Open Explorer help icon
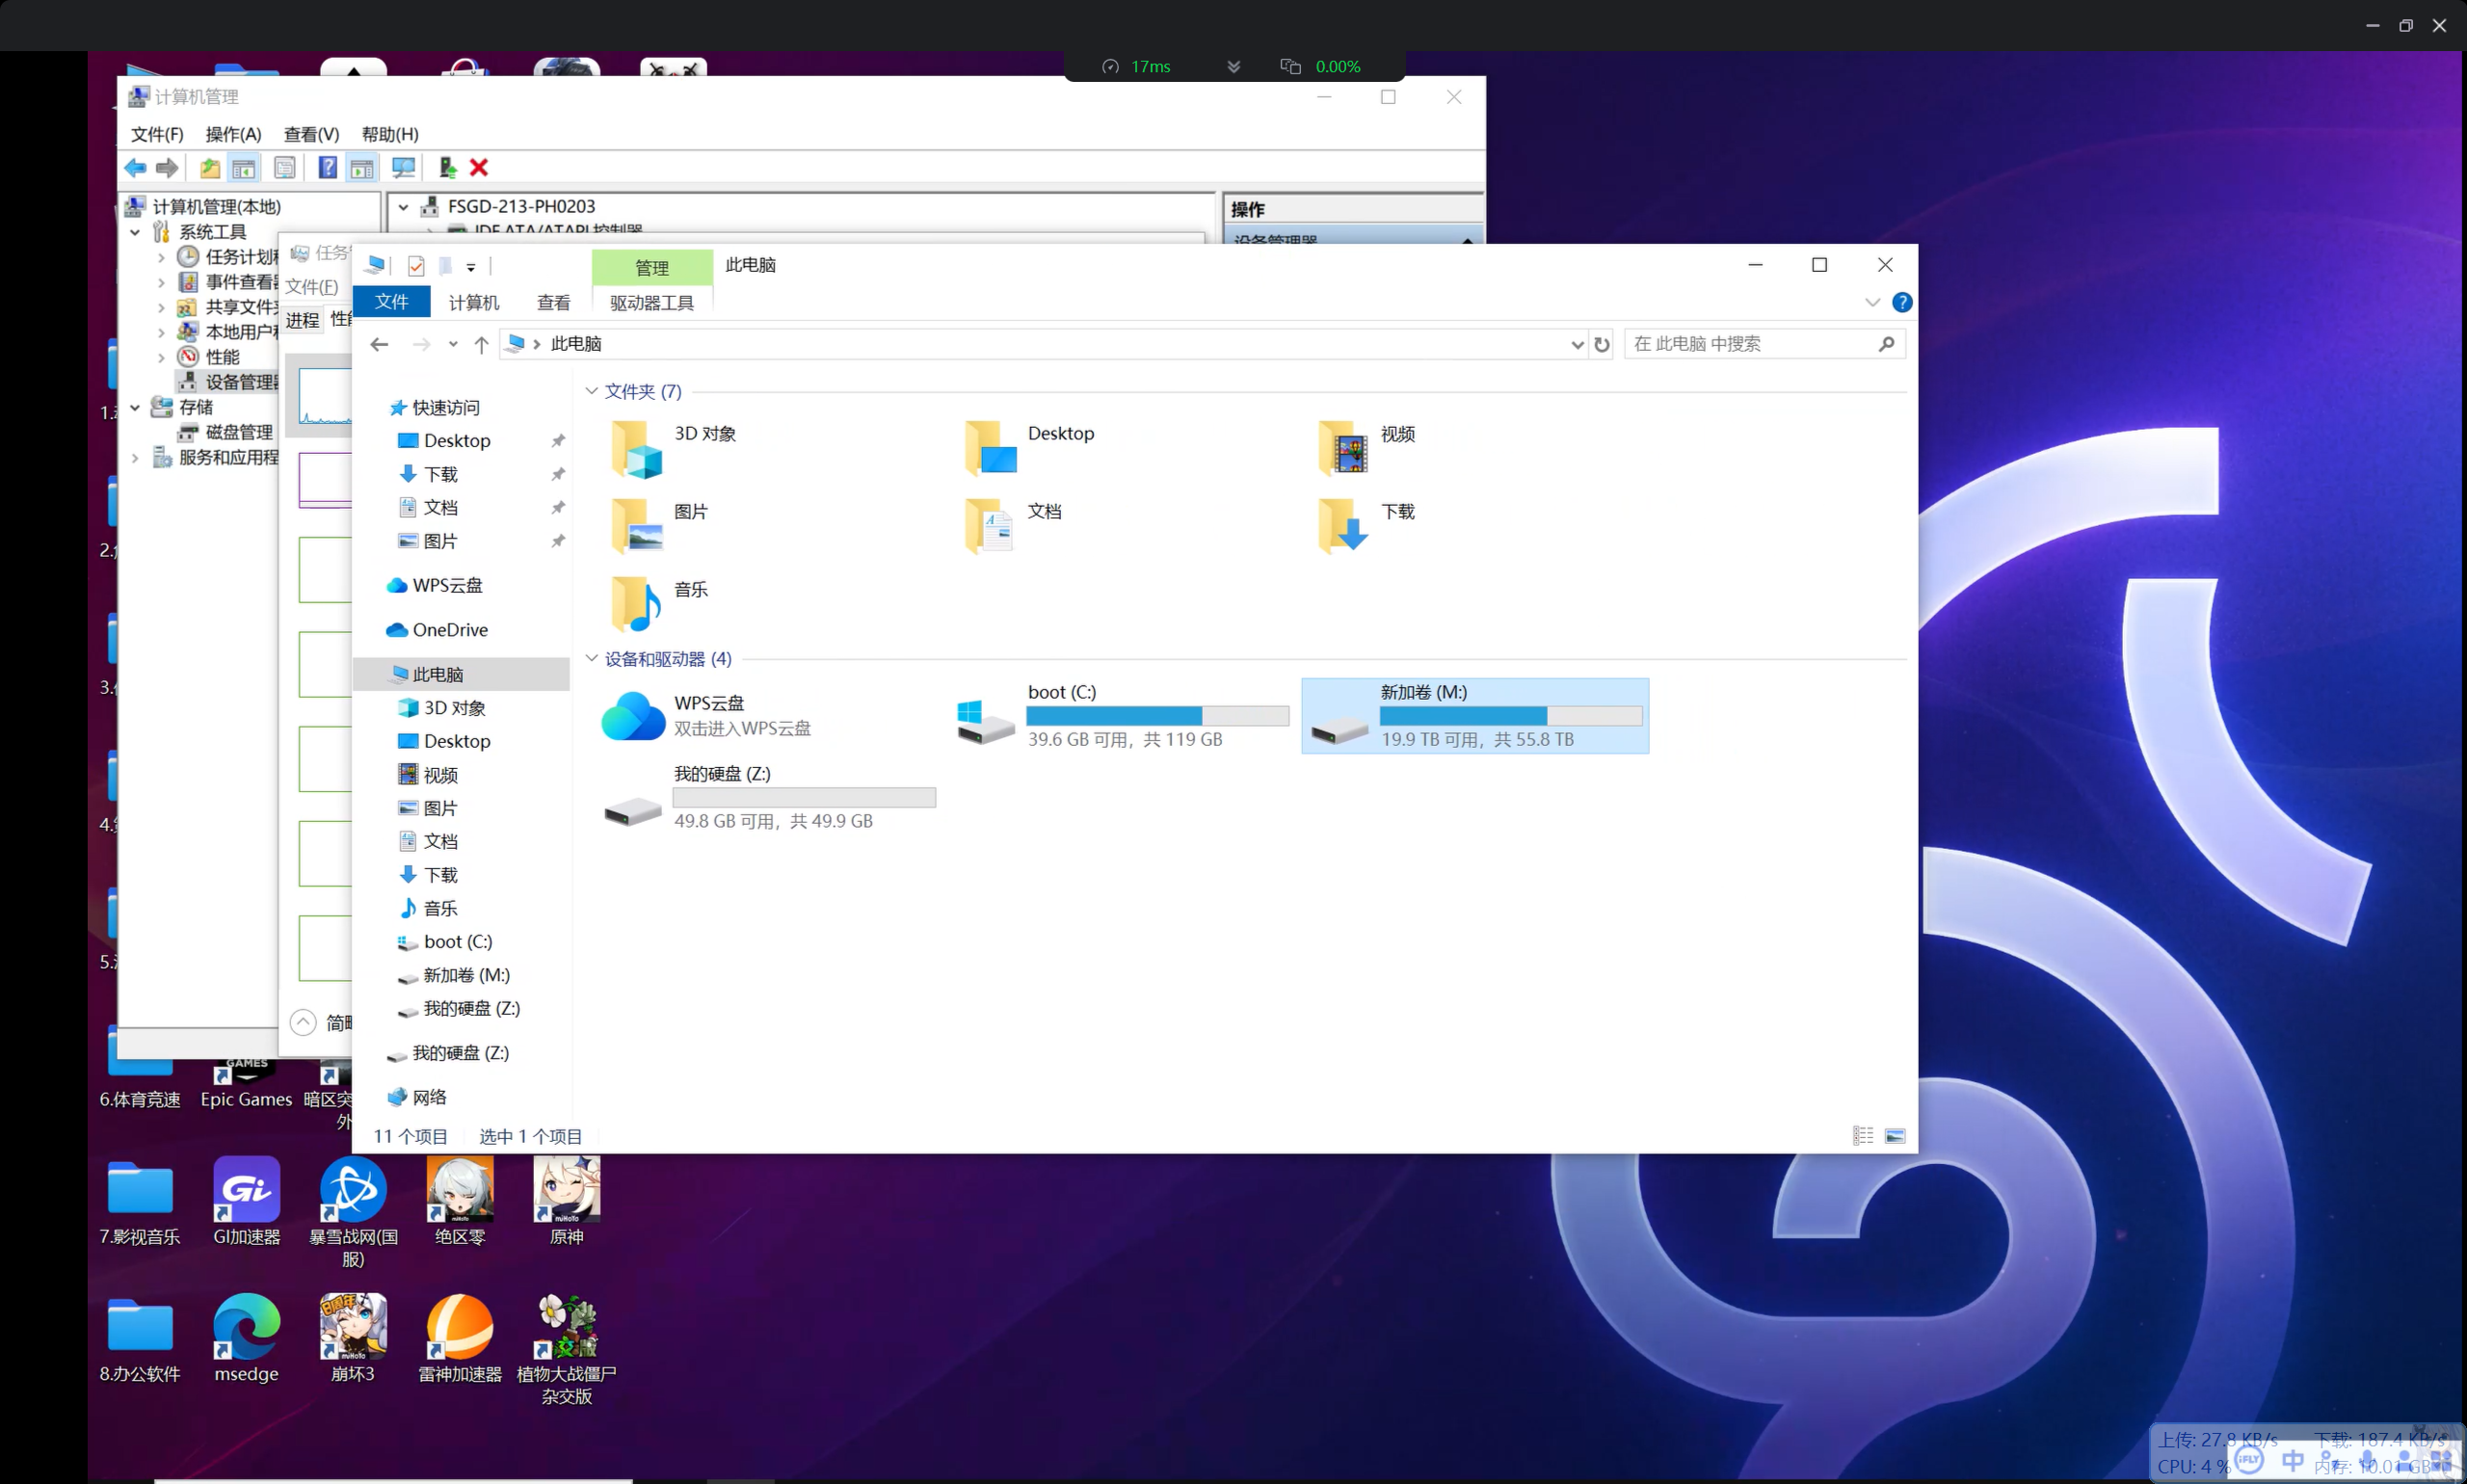Screen dimensions: 2467x1484 coord(1902,302)
